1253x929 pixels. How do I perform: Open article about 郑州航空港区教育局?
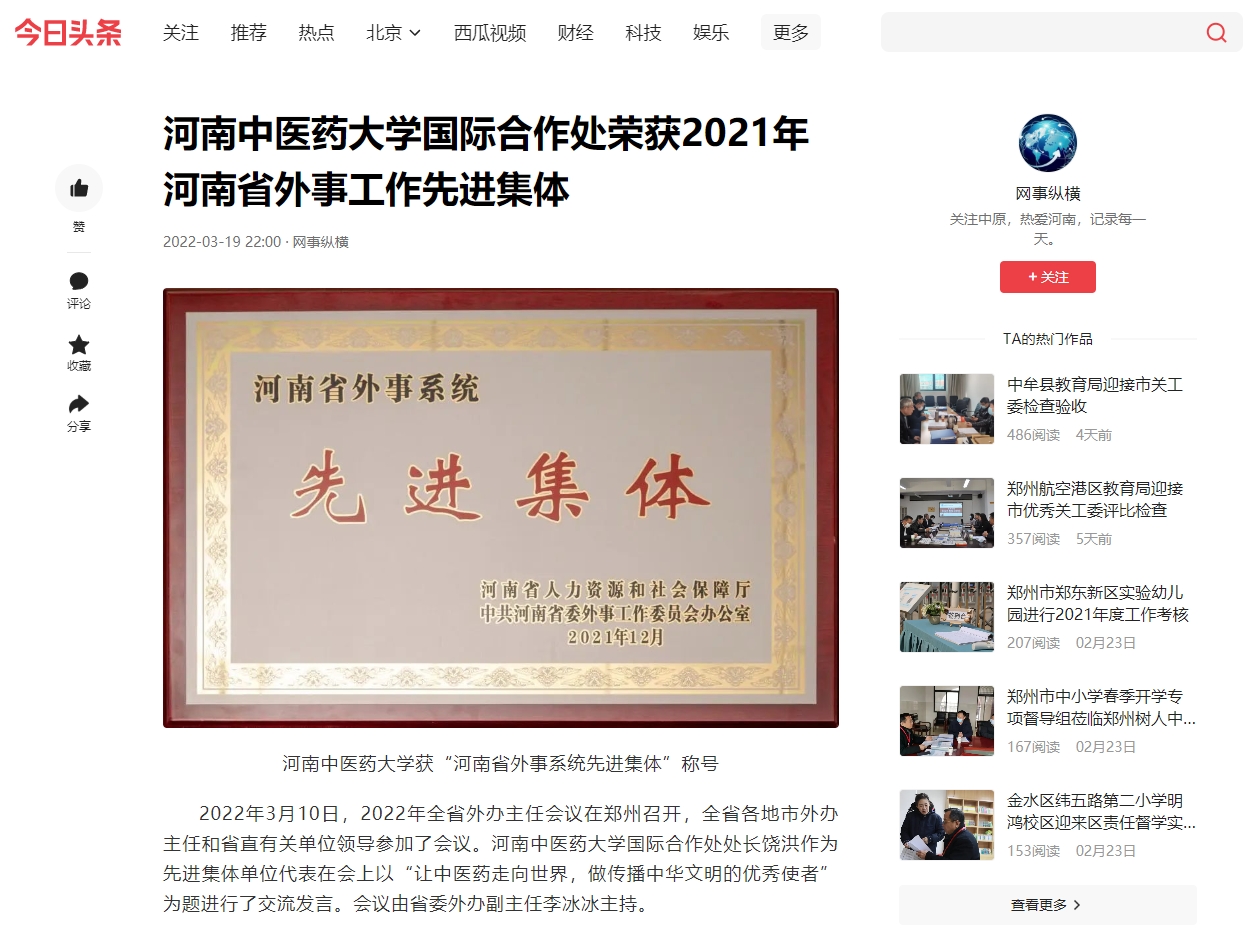(1095, 499)
